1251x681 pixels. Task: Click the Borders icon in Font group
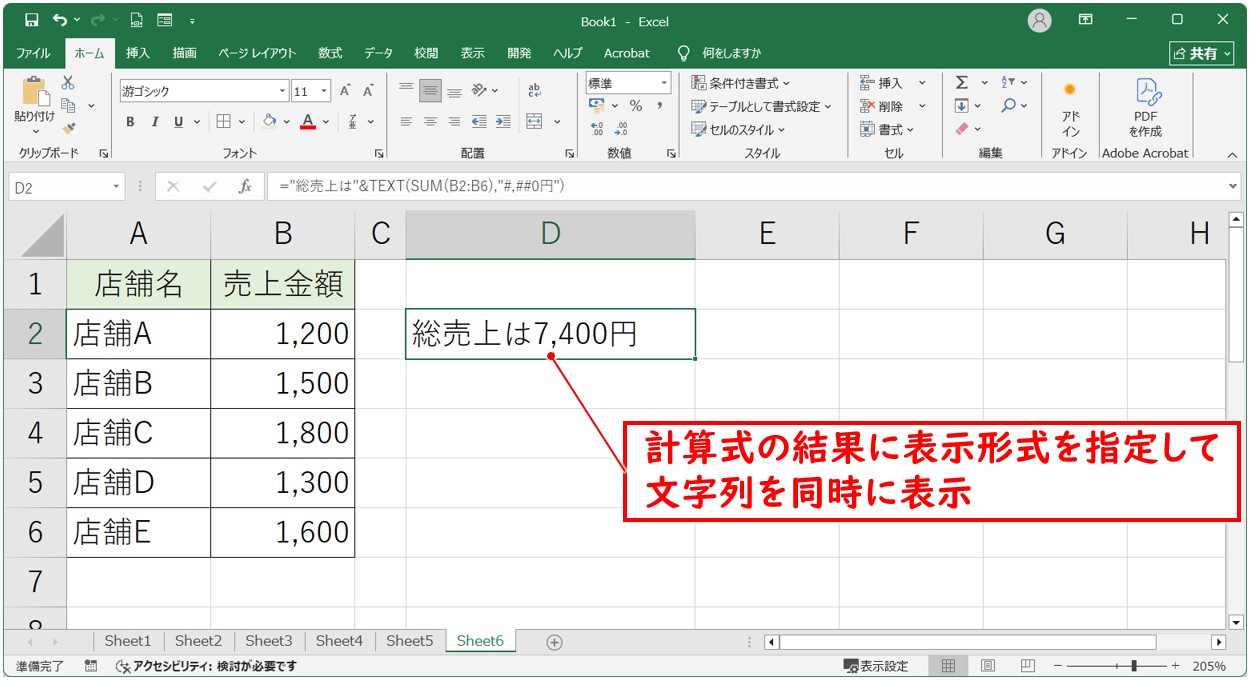coord(224,122)
